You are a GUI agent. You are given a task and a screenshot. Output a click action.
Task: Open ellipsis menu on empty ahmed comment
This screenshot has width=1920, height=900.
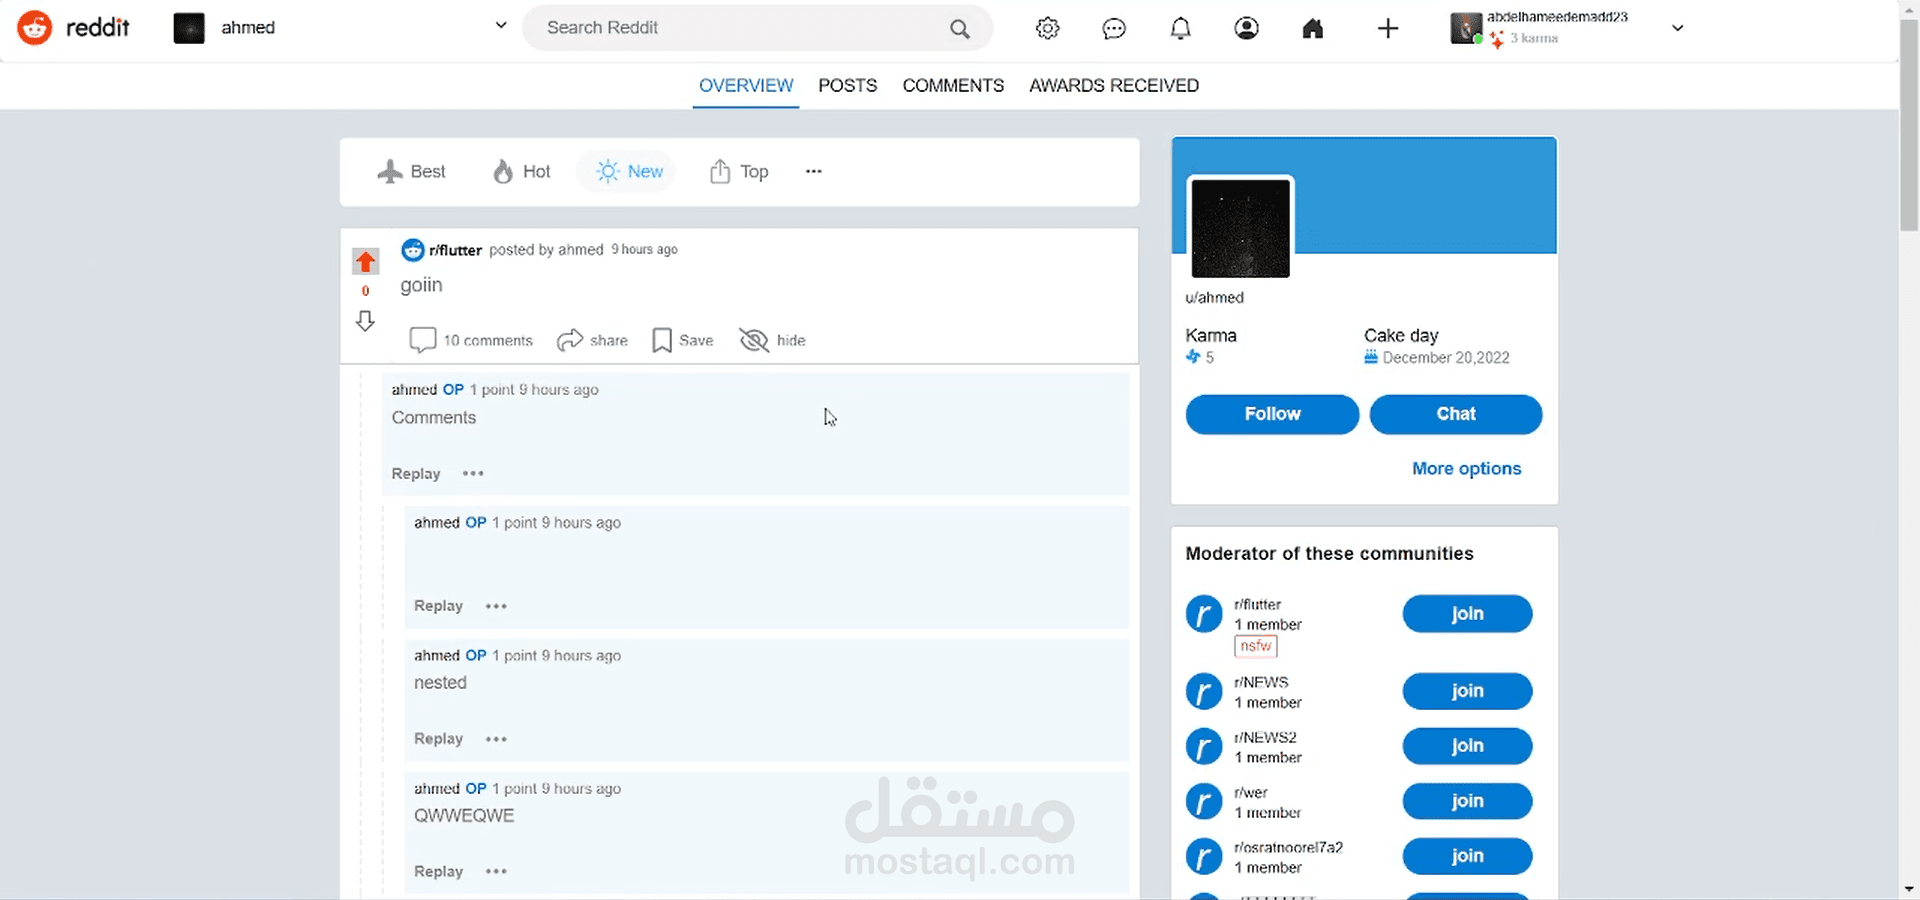pos(496,606)
